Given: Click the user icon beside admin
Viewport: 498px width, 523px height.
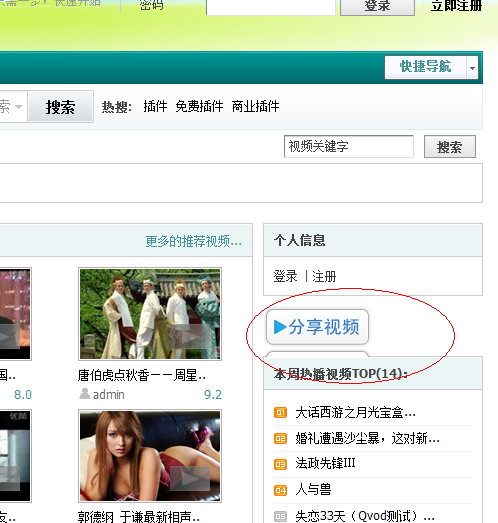Looking at the screenshot, I should pos(85,394).
